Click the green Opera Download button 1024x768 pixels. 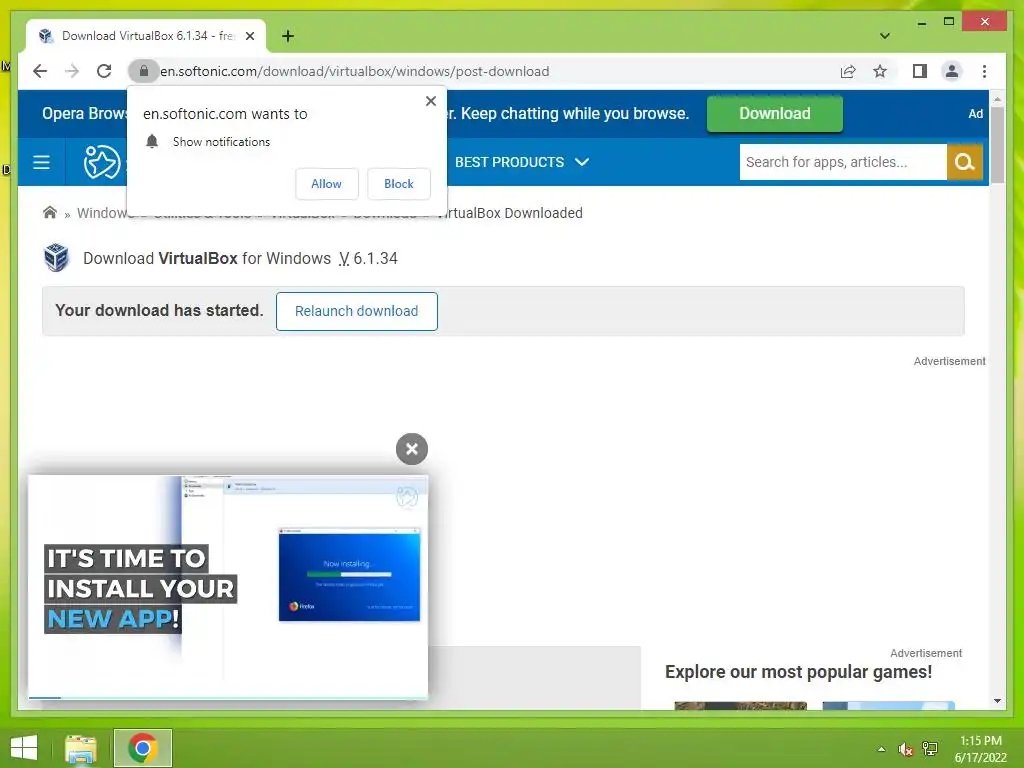pyautogui.click(x=775, y=114)
